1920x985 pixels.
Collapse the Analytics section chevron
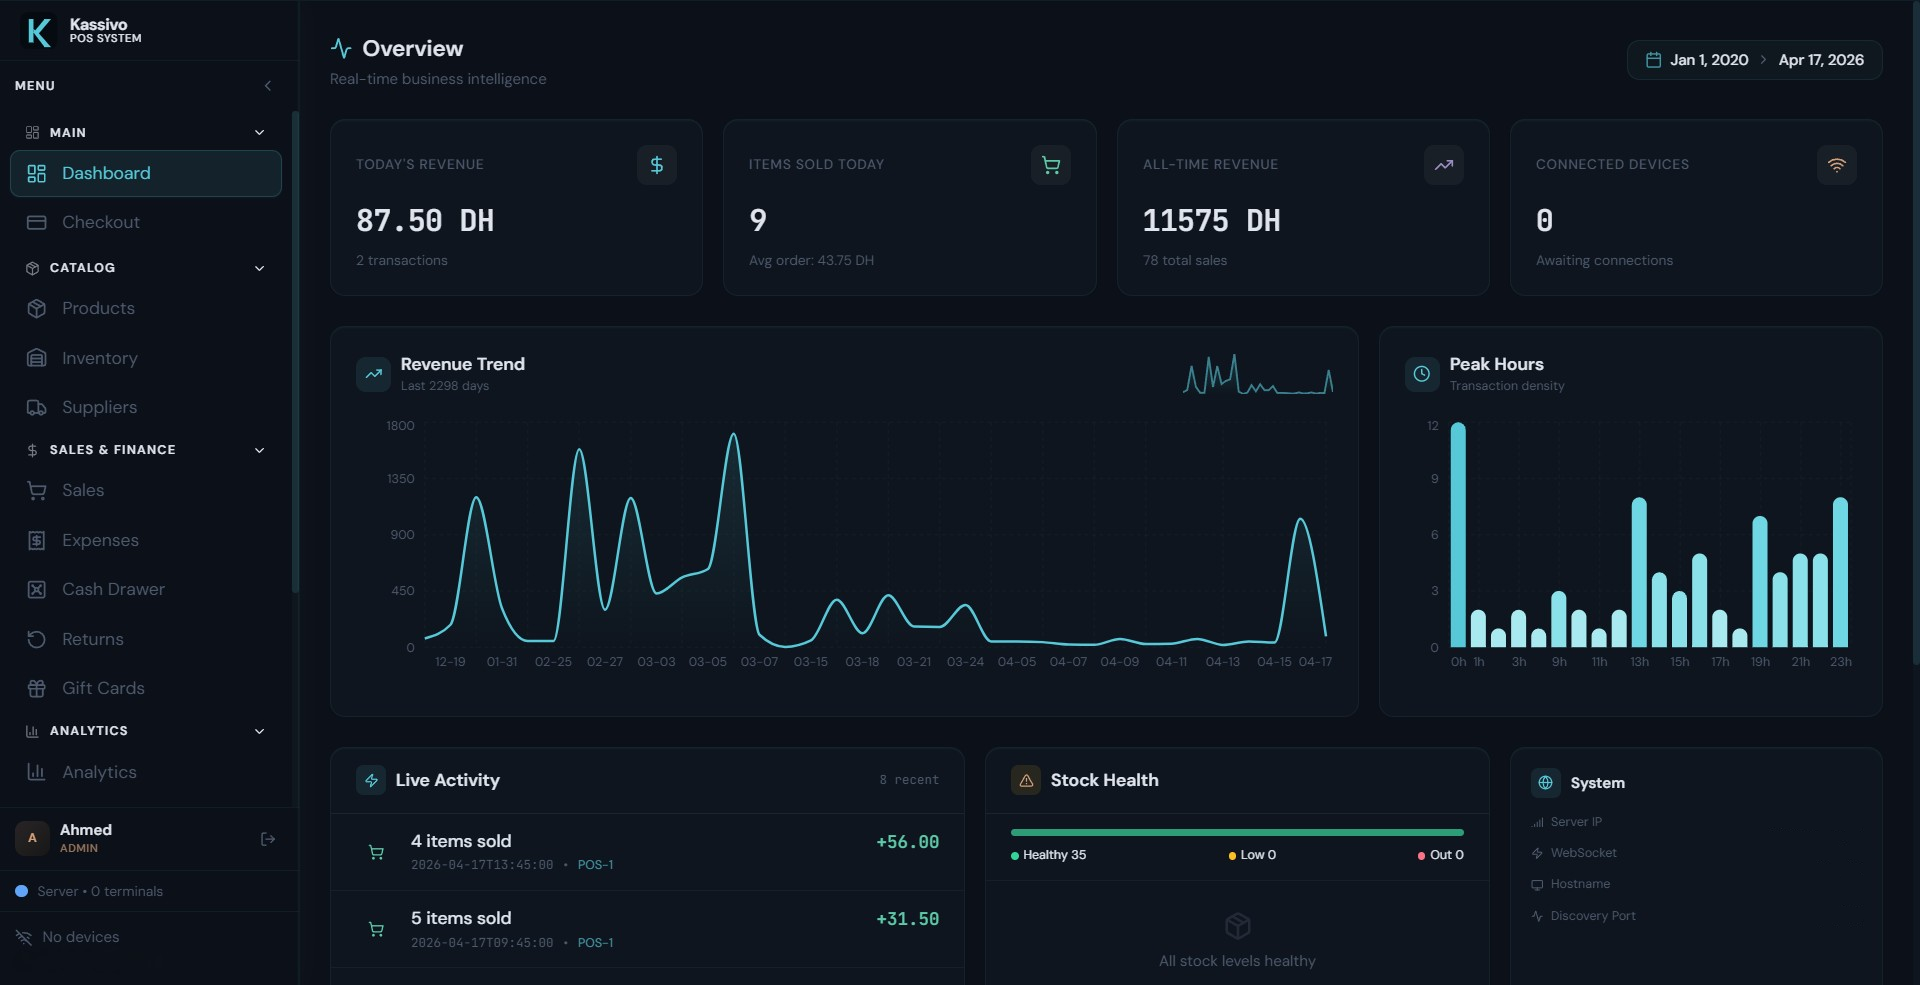coord(259,731)
